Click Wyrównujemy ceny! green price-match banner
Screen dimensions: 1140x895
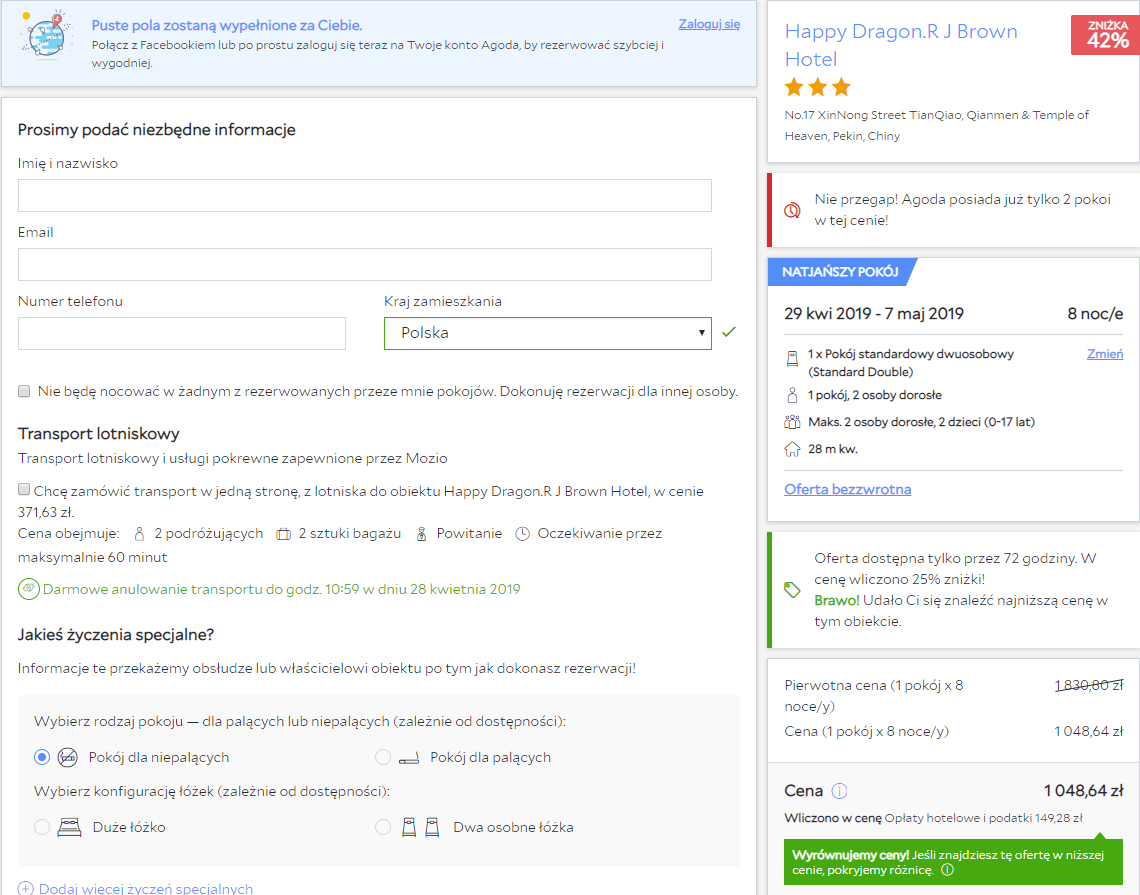tap(952, 862)
